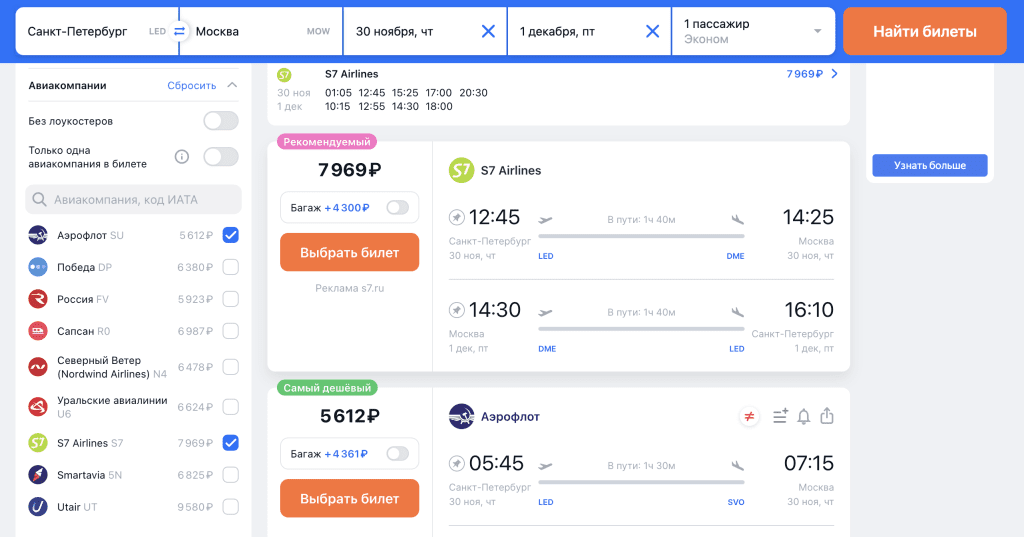Click the Aeroflot fare compare icon

(x=749, y=416)
